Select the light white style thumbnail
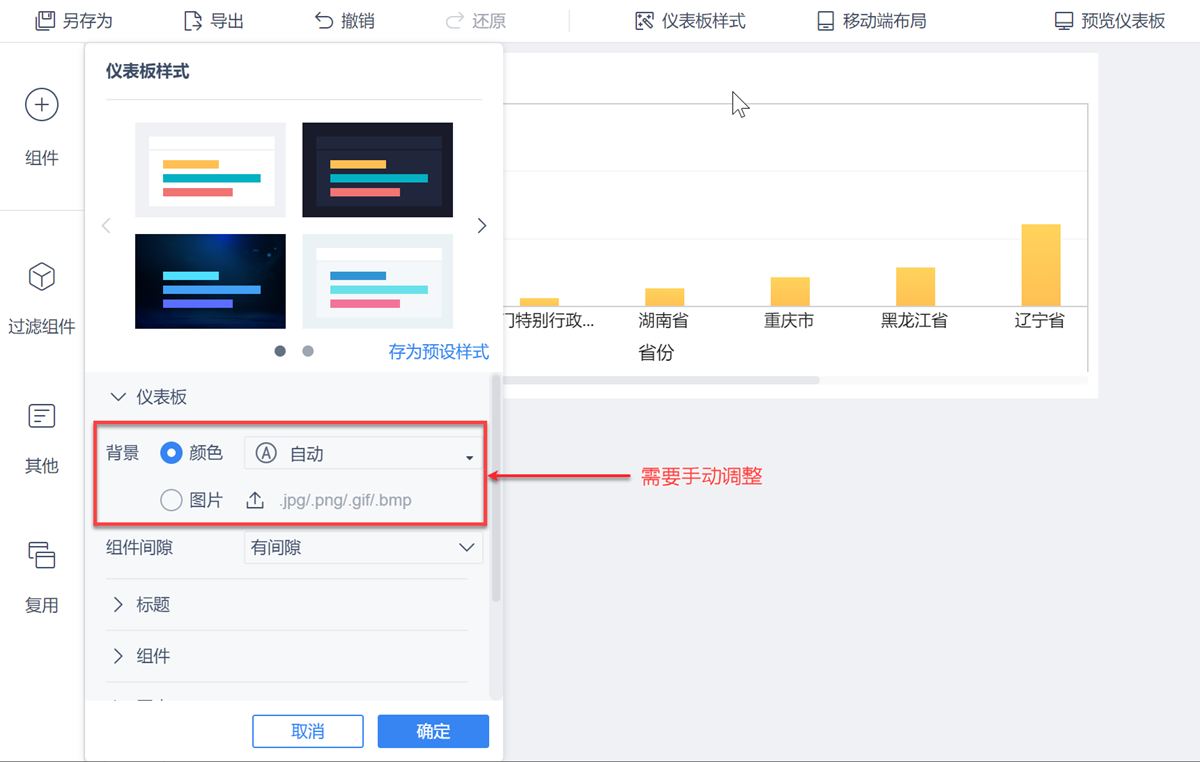The image size is (1200, 762). pos(210,170)
